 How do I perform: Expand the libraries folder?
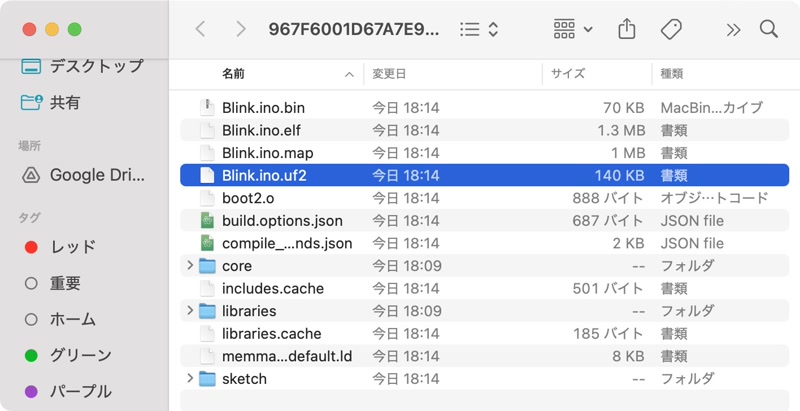[x=190, y=310]
